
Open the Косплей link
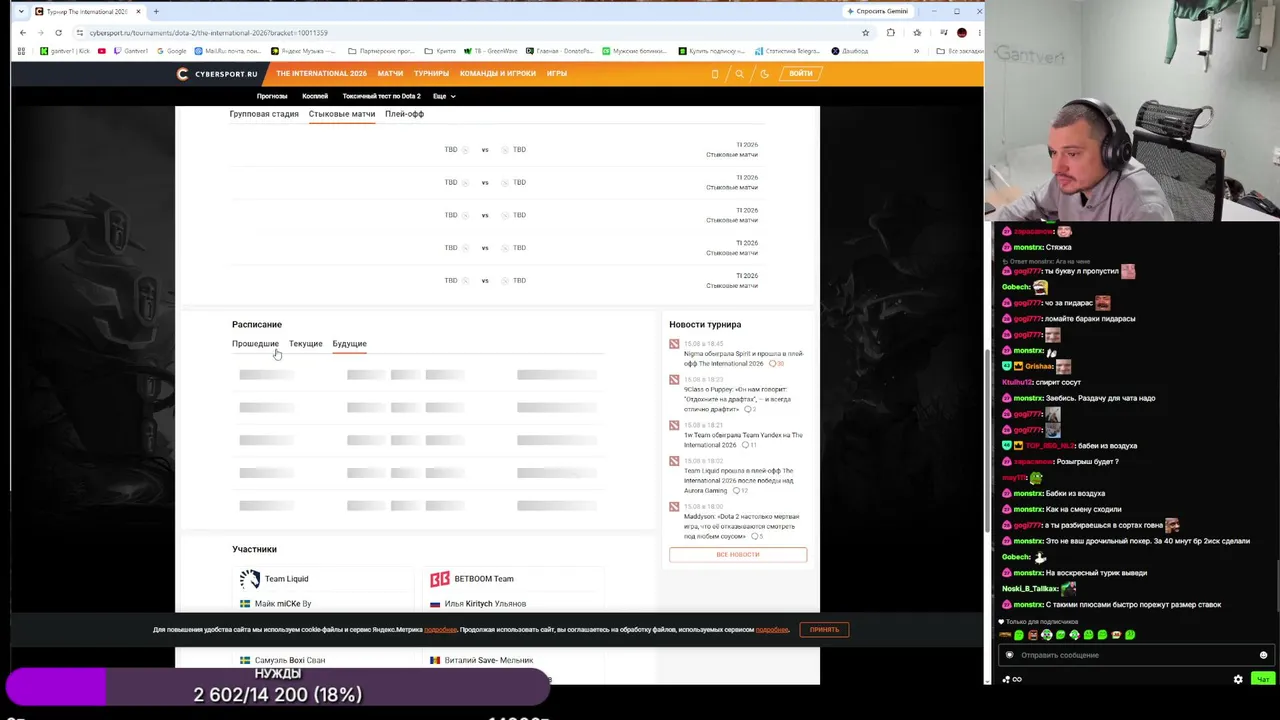tap(315, 96)
